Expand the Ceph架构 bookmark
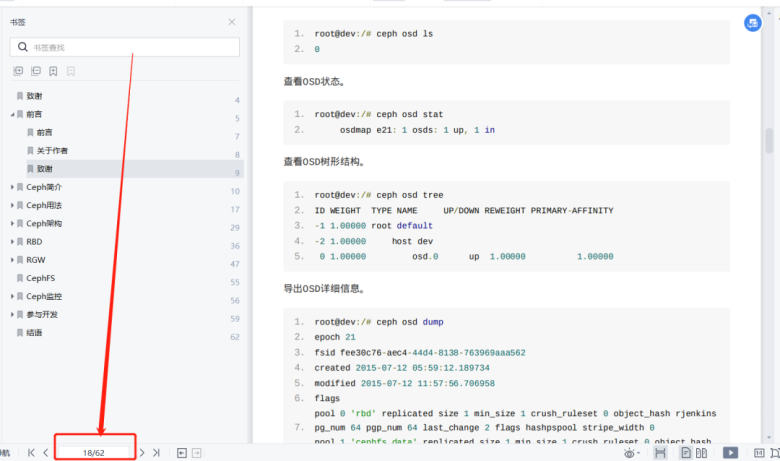Viewport: 780px width, 461px height. (x=12, y=224)
